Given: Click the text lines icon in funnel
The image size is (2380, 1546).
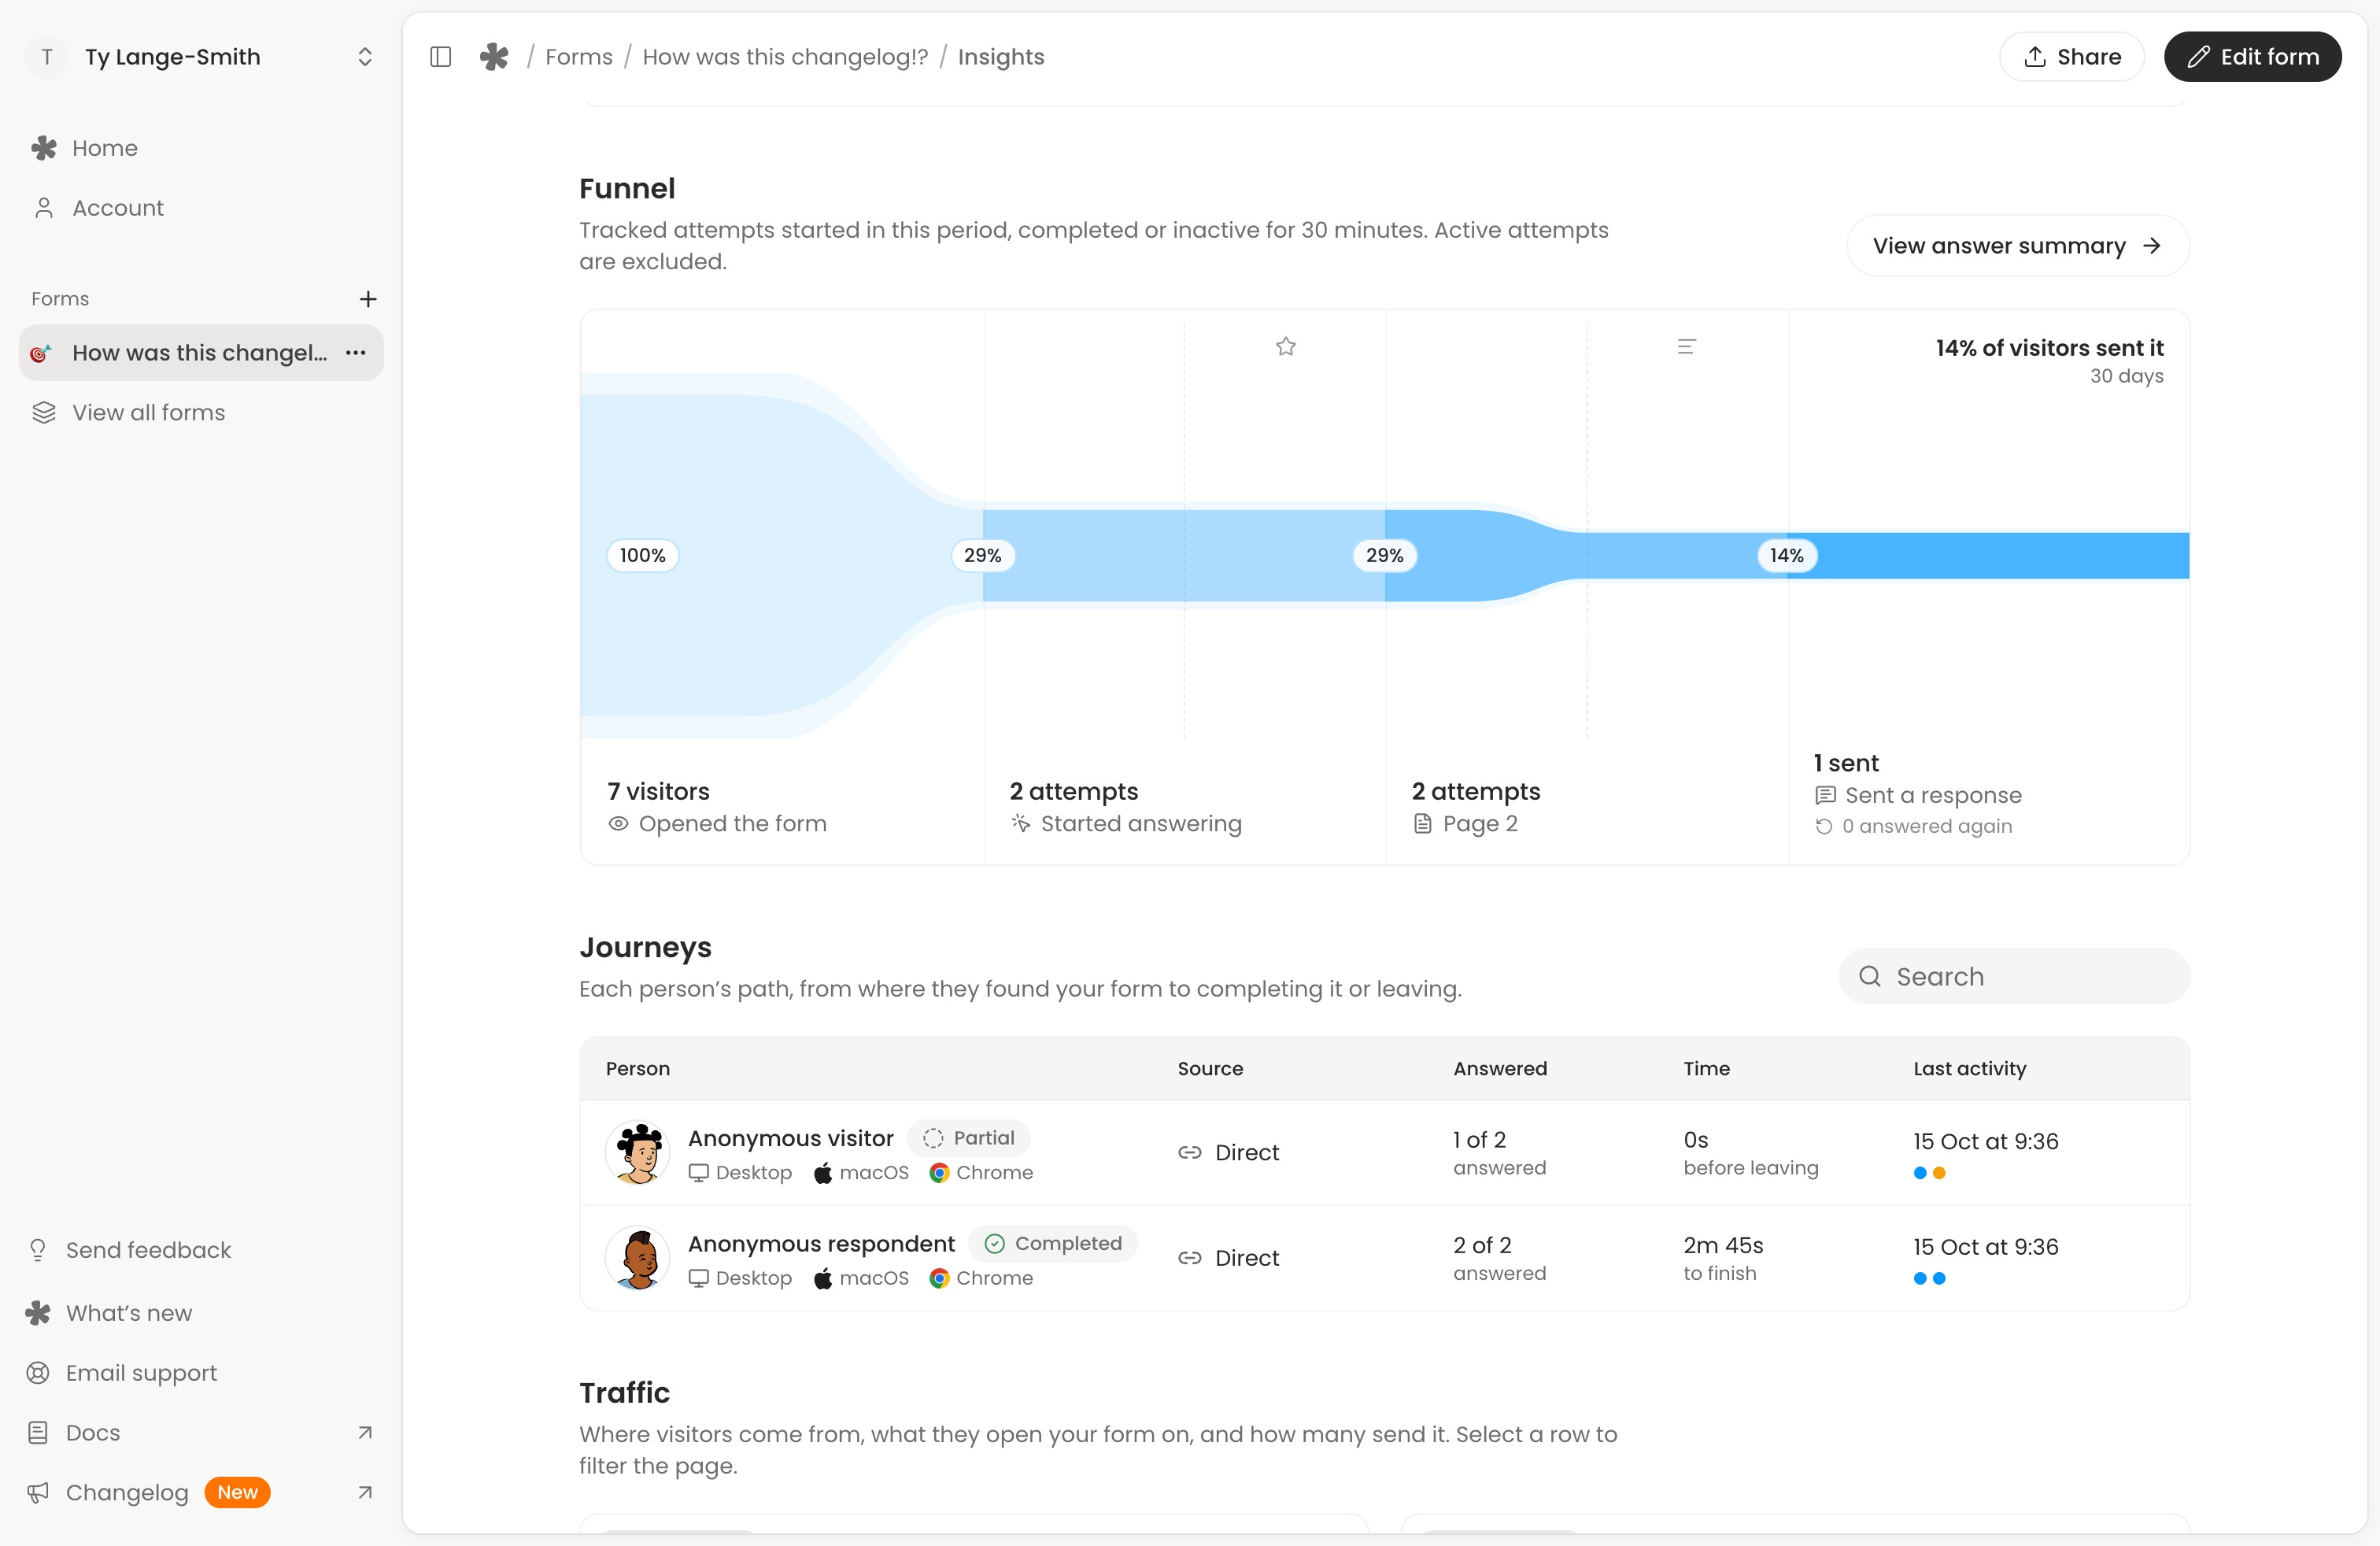Looking at the screenshot, I should 1687,347.
